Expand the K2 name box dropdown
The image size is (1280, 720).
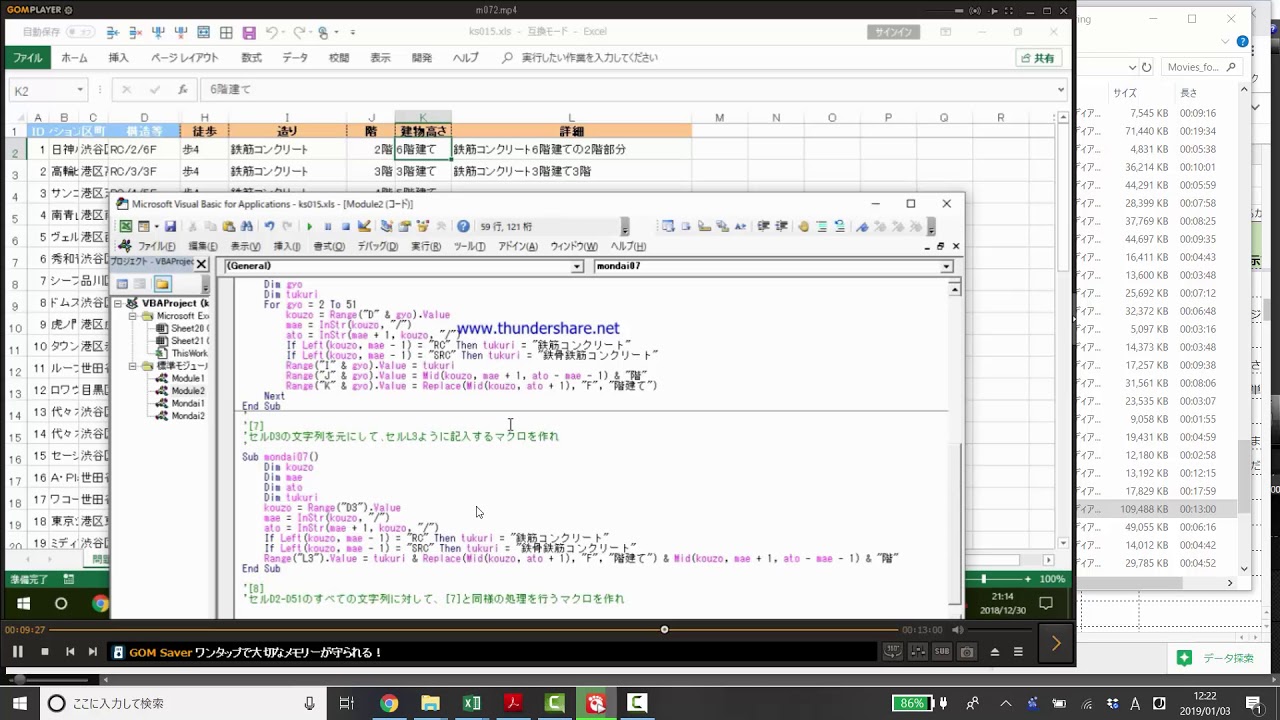(80, 90)
